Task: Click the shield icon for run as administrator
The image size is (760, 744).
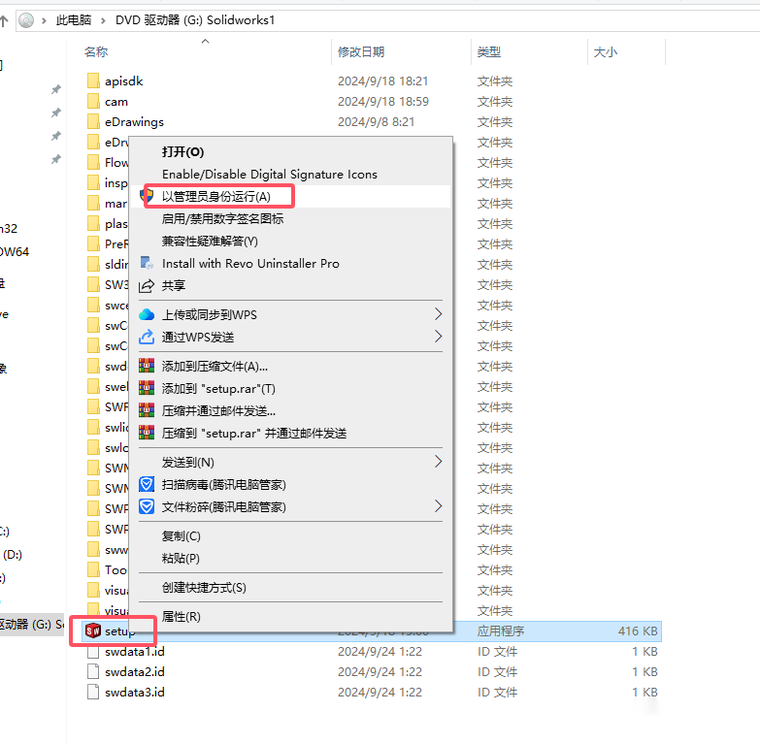Action: [x=147, y=197]
